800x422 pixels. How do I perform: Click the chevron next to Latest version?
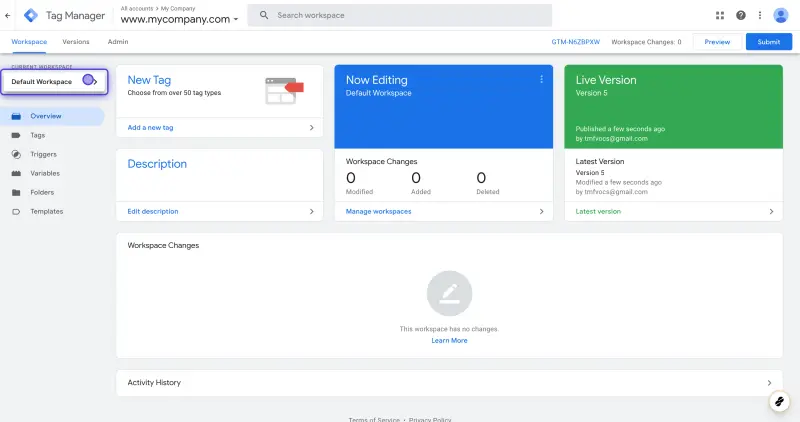click(771, 211)
